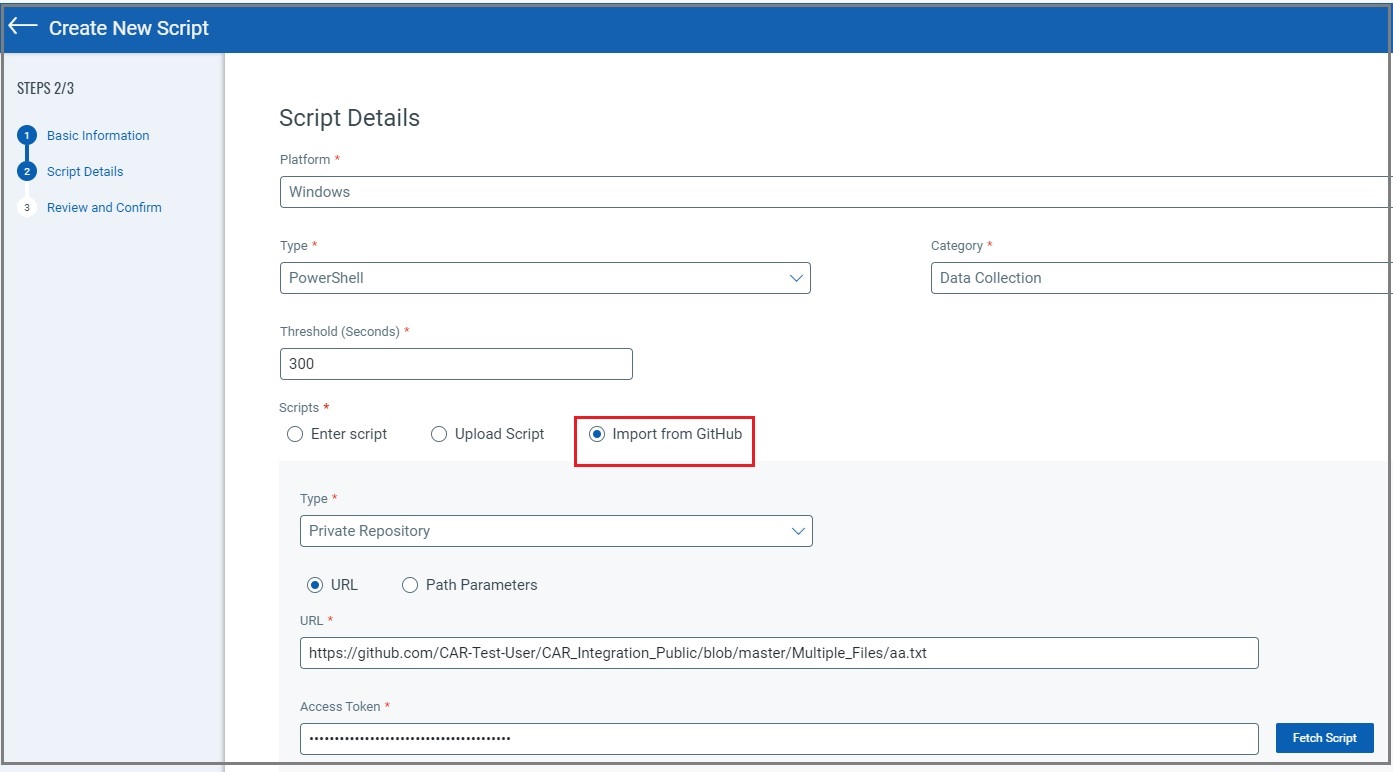1393x772 pixels.
Task: Click the Threshold seconds input field
Action: (x=456, y=364)
